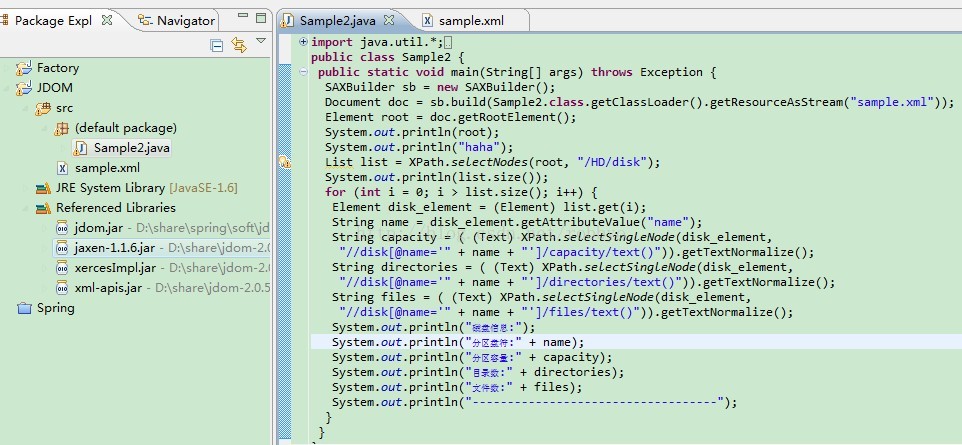Image resolution: width=962 pixels, height=445 pixels.
Task: Select the (default package) node
Action: pos(126,128)
